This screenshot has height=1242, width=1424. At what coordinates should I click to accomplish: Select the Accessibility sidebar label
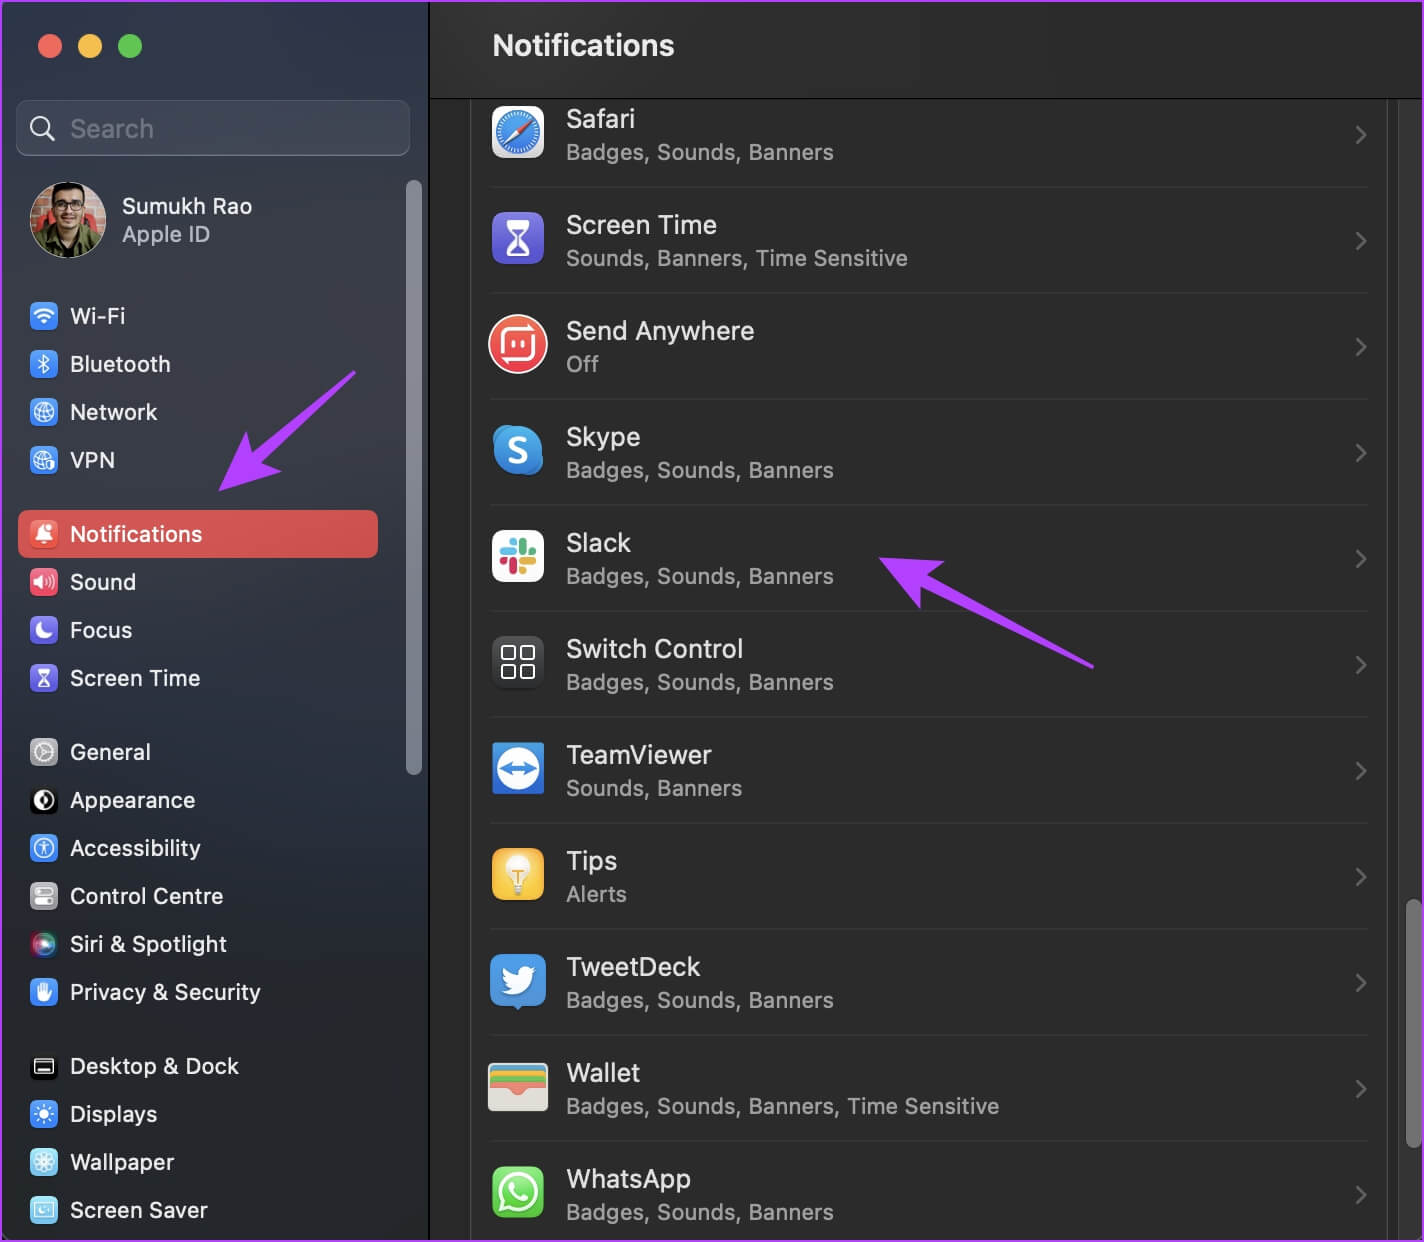click(x=135, y=848)
